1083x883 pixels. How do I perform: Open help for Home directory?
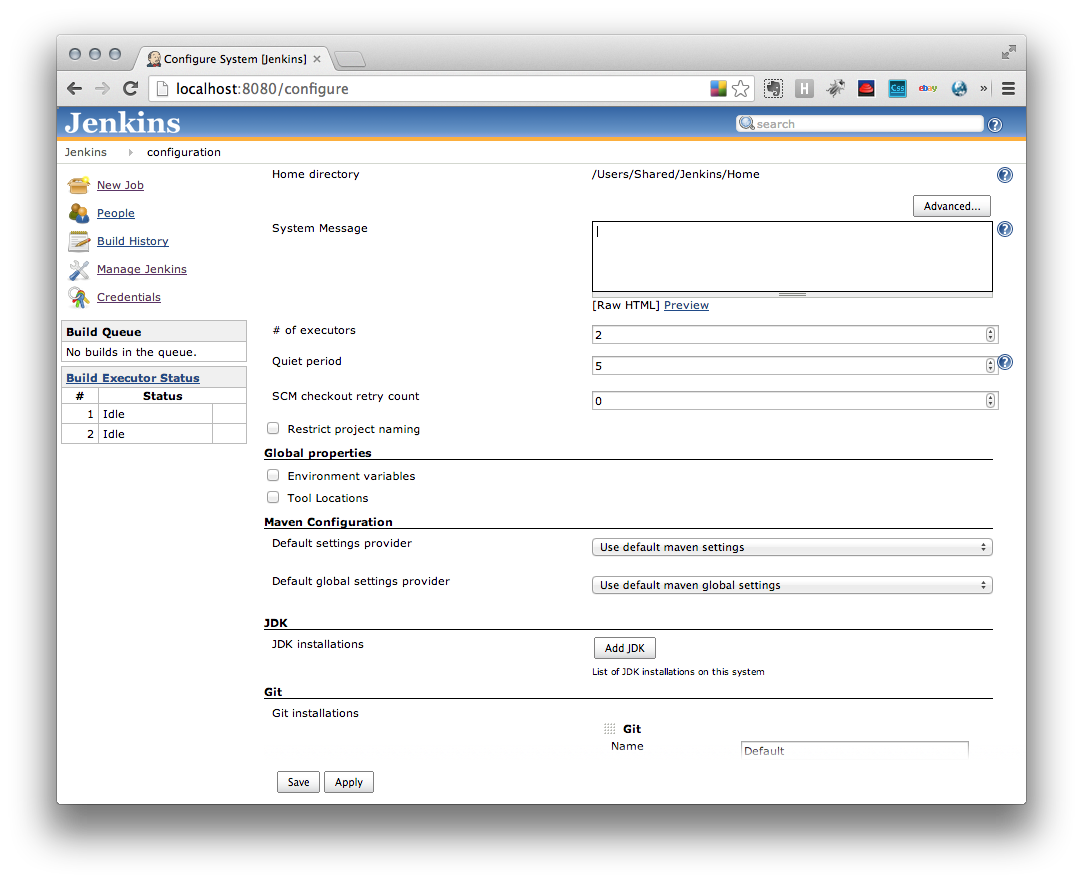coord(1004,175)
